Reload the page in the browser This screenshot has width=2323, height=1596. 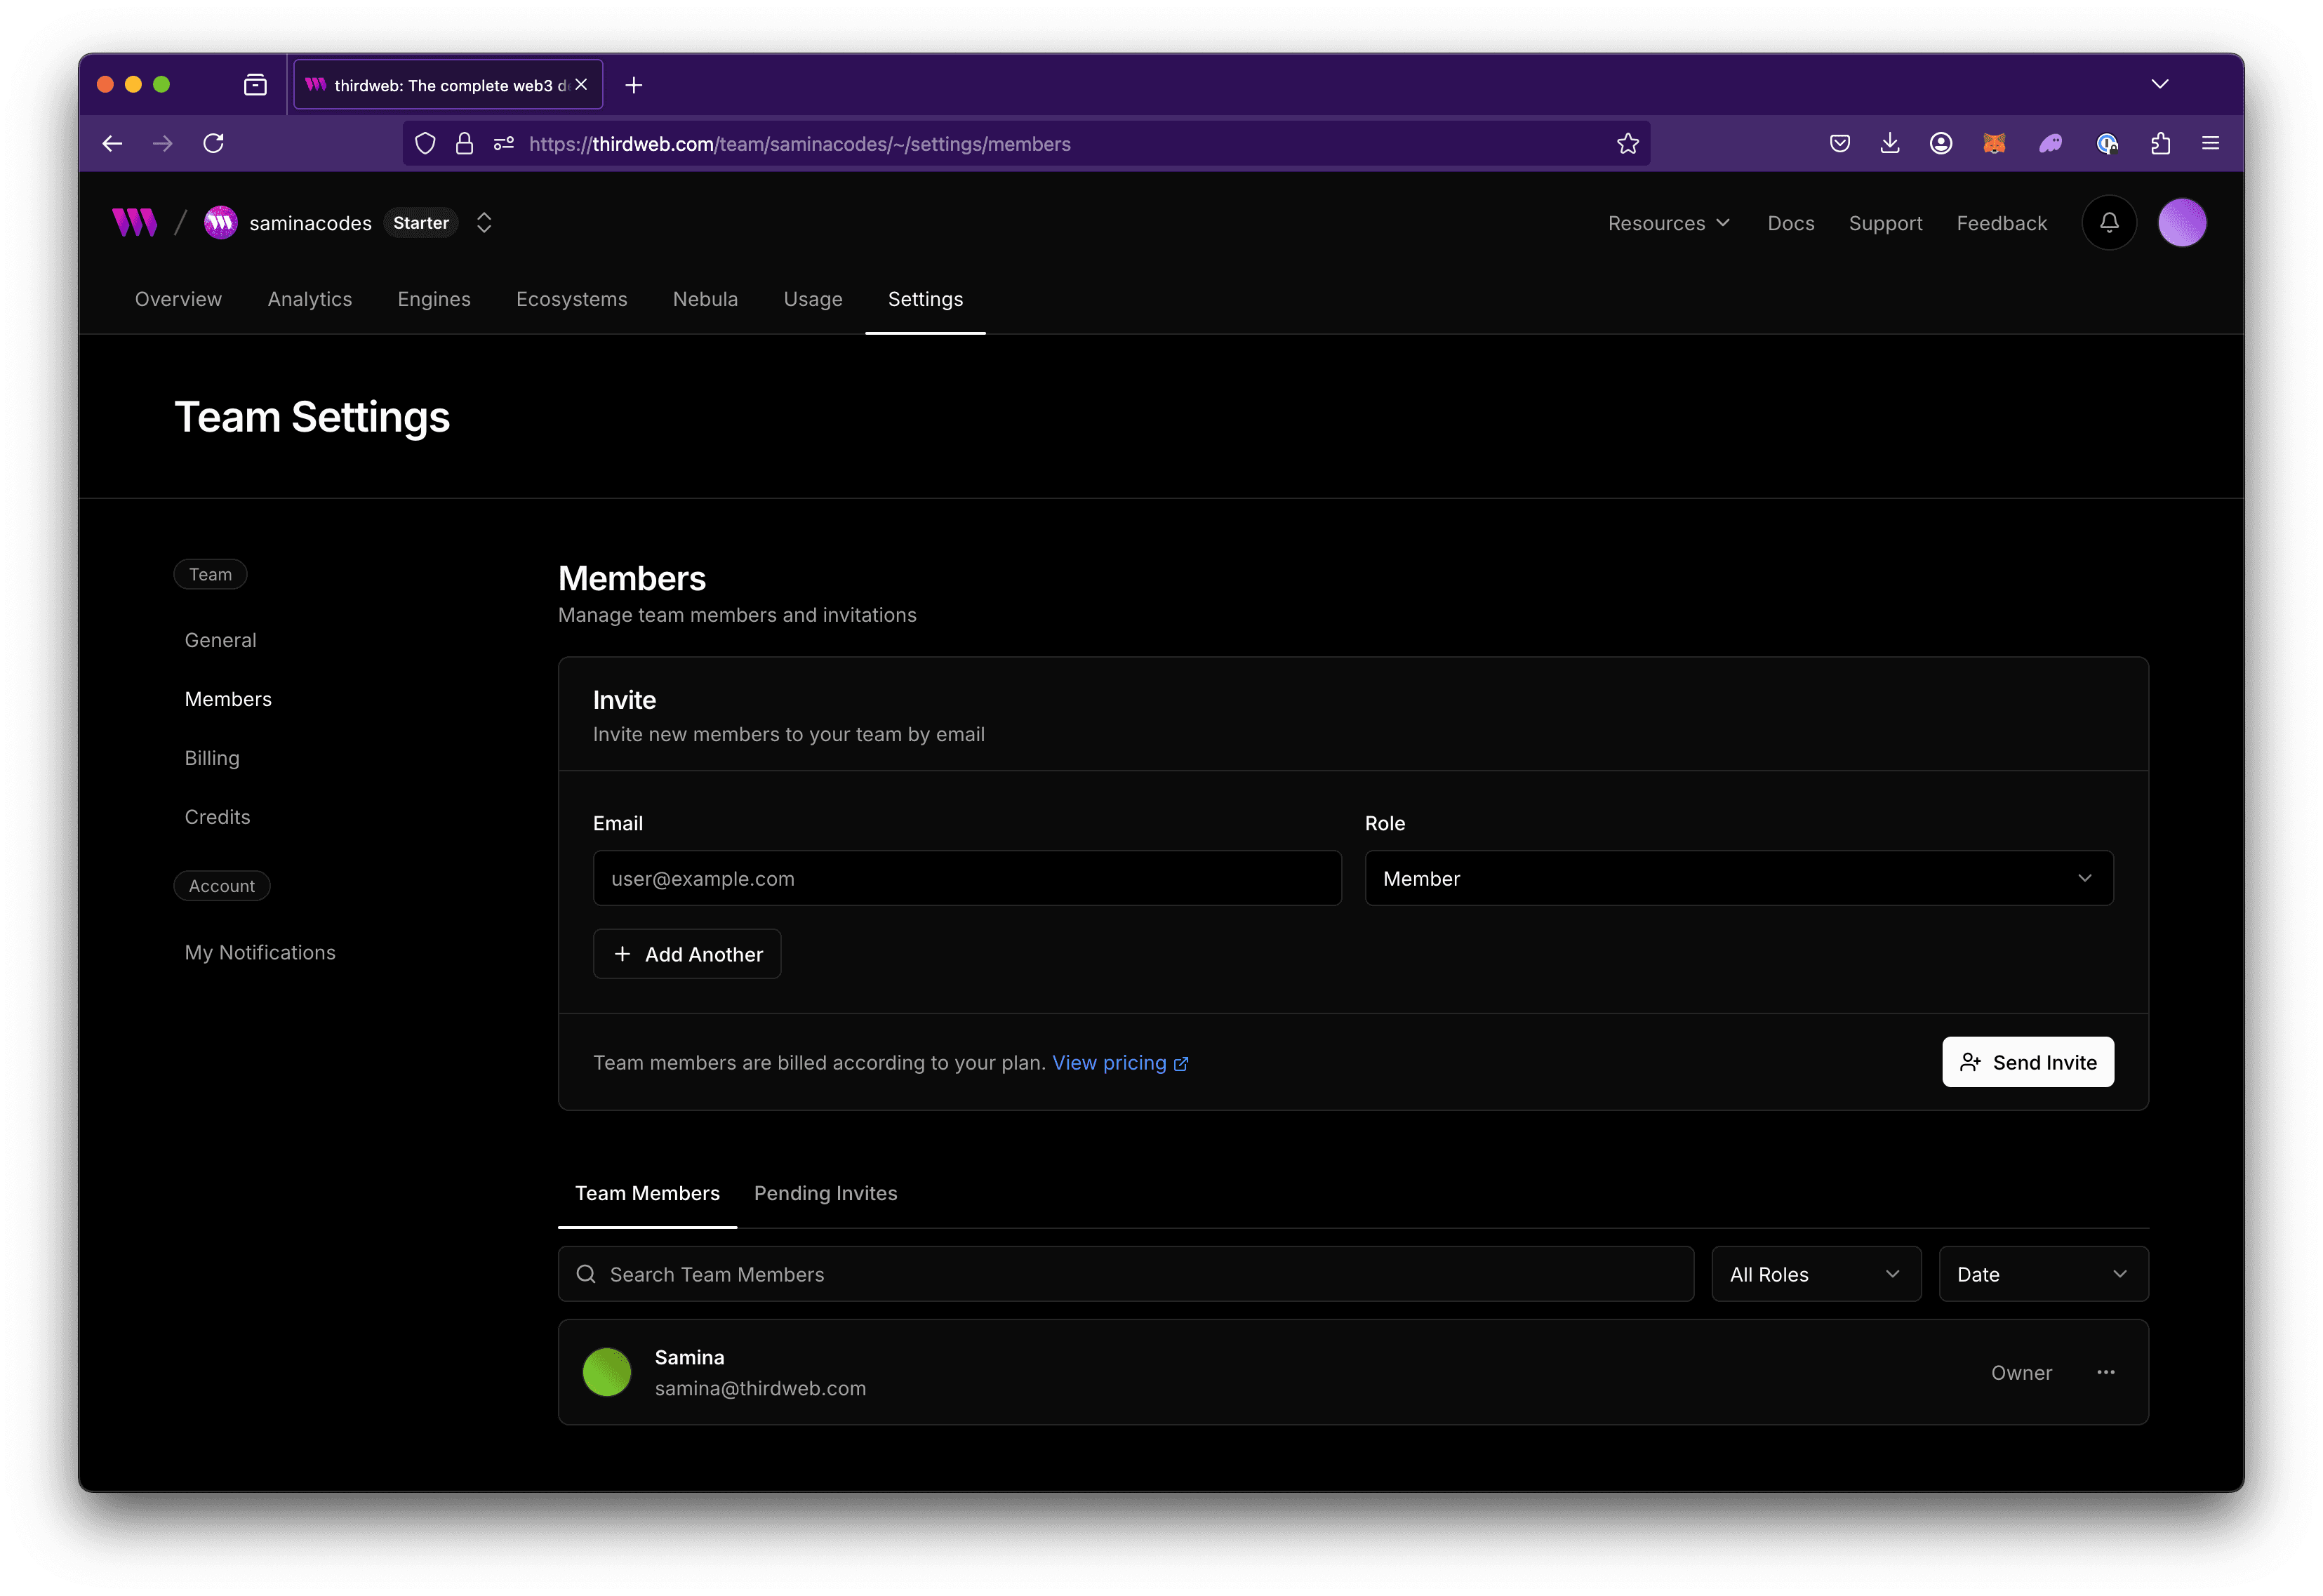(213, 144)
